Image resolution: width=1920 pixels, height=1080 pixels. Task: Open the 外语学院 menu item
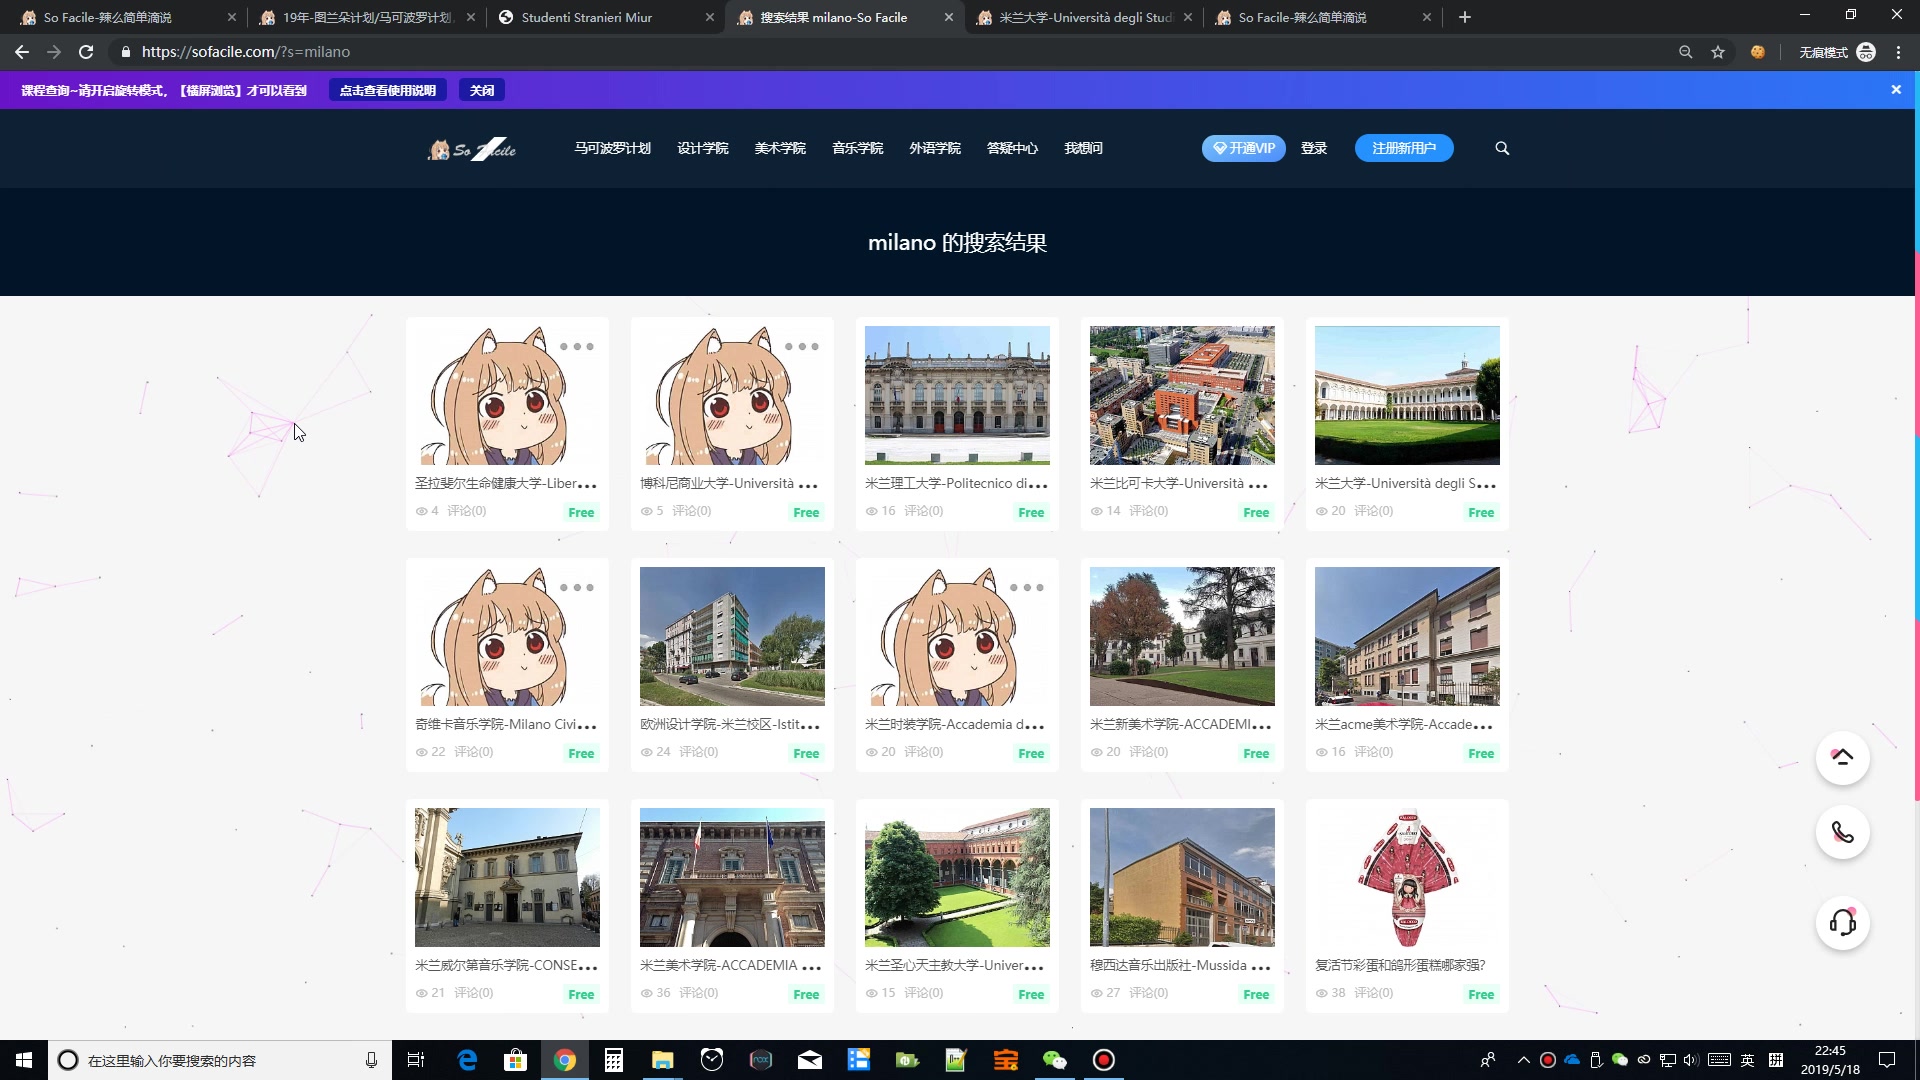pos(935,148)
